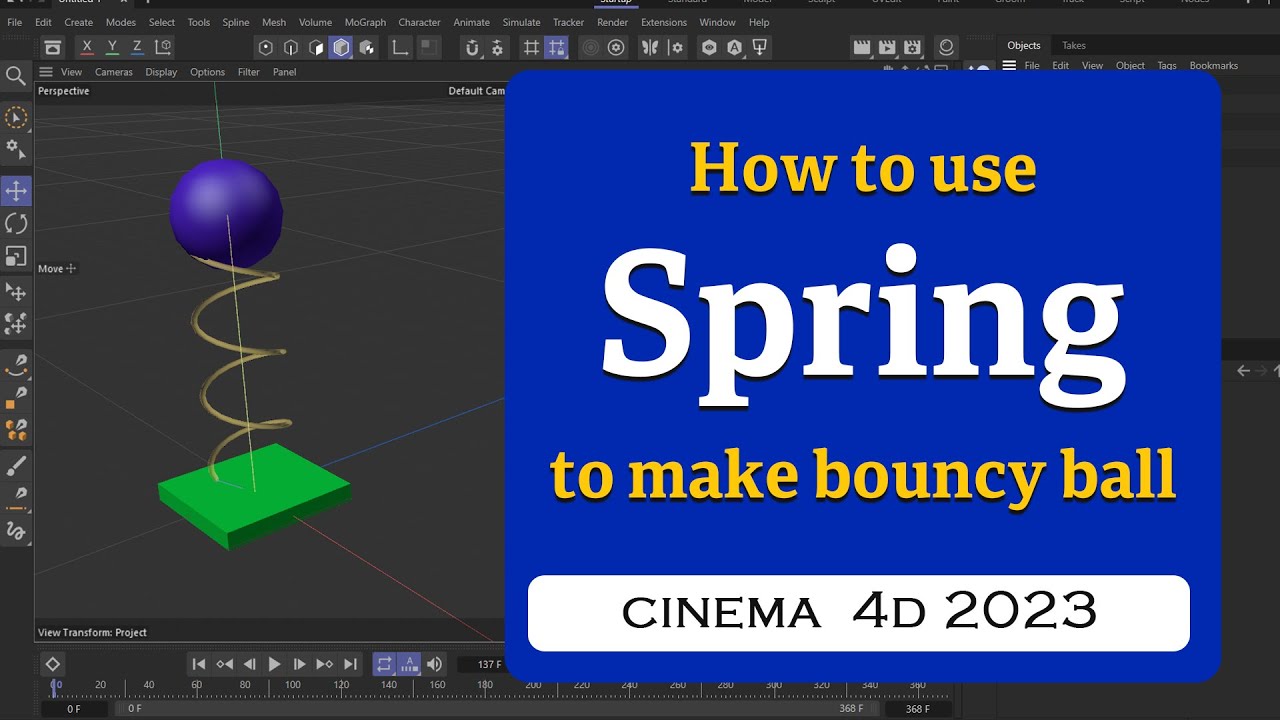Image resolution: width=1280 pixels, height=720 pixels.
Task: Open snap settings gear-dots icon
Action: pos(498,47)
